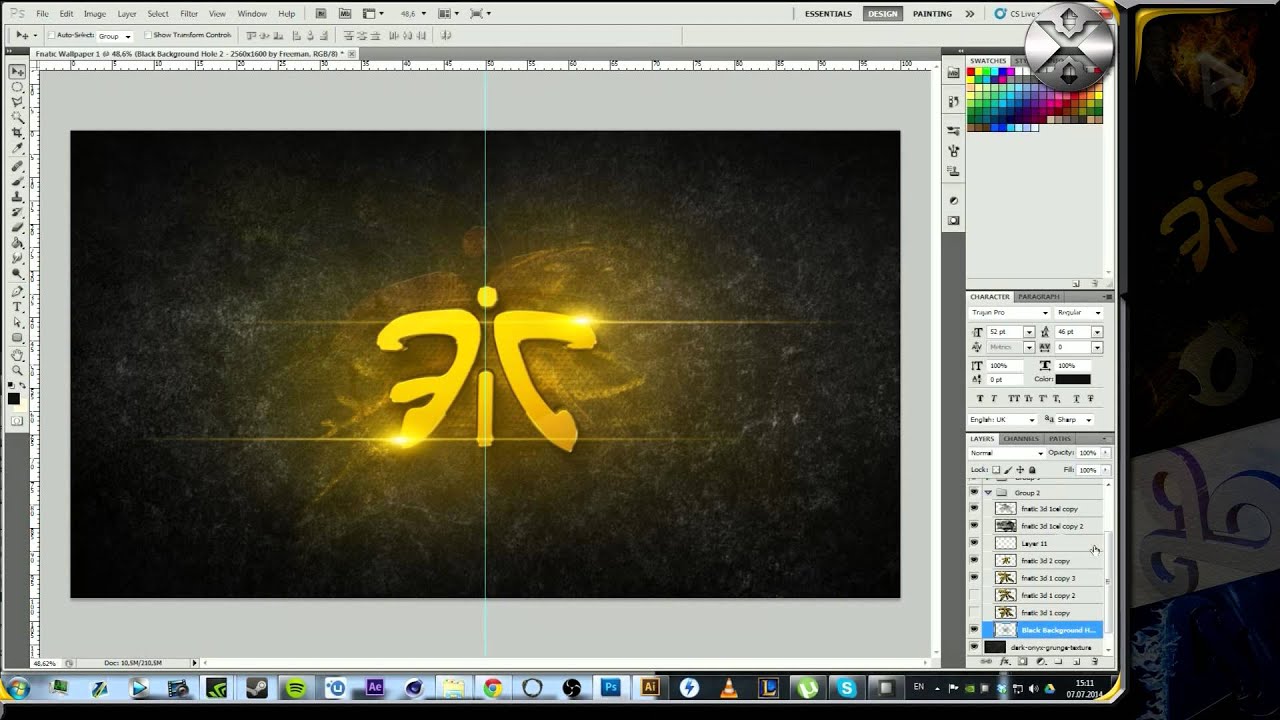Open the layer blend mode Normal dropdown
1280x720 pixels.
pyautogui.click(x=1007, y=453)
